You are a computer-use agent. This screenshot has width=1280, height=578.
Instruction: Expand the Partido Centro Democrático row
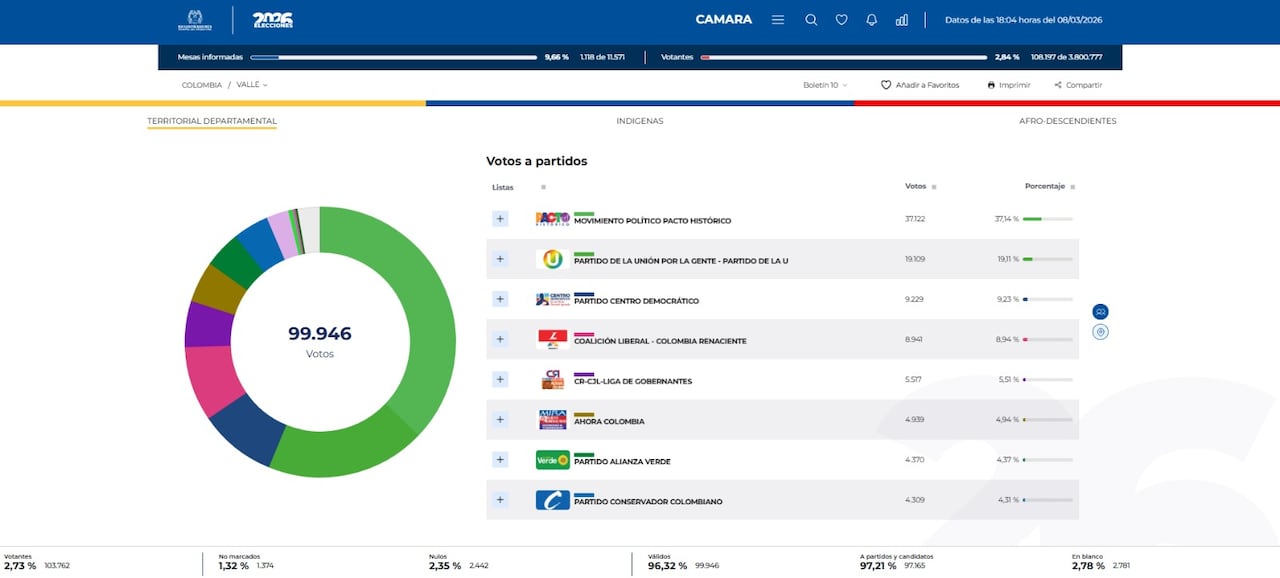click(x=500, y=299)
